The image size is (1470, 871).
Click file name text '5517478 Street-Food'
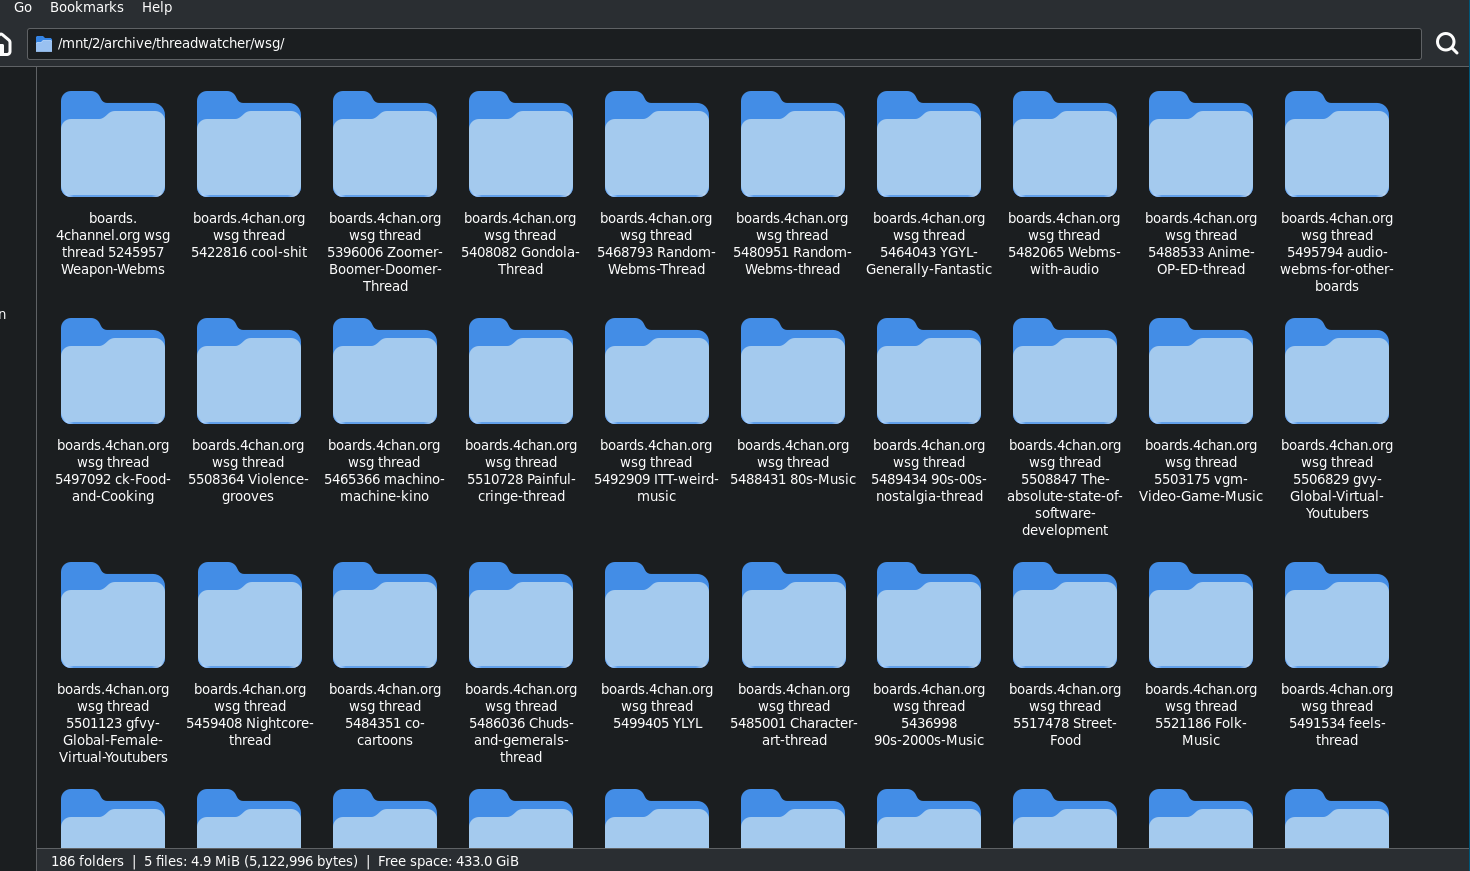[1065, 732]
